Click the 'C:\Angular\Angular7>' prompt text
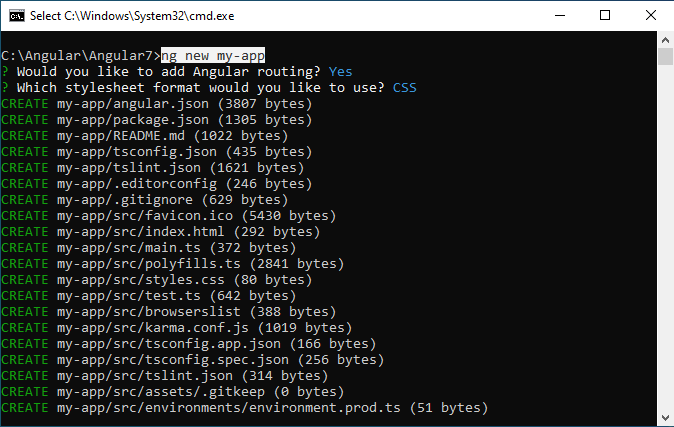This screenshot has width=674, height=427. (x=81, y=55)
